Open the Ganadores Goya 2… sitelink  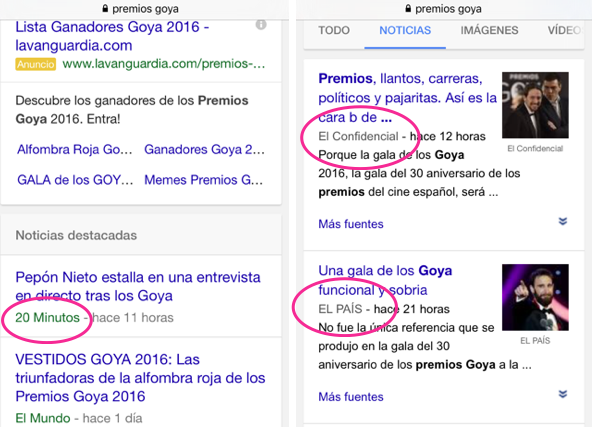coord(204,149)
